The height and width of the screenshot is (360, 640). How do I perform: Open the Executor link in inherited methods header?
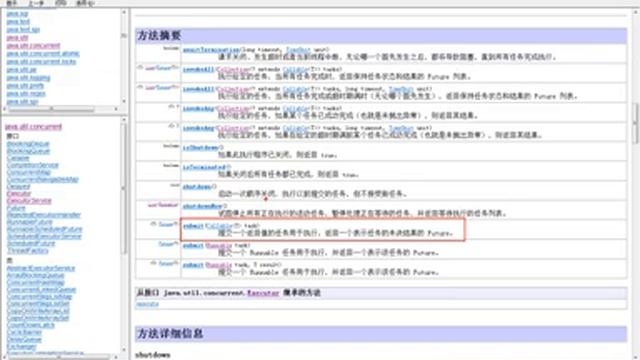[263, 293]
